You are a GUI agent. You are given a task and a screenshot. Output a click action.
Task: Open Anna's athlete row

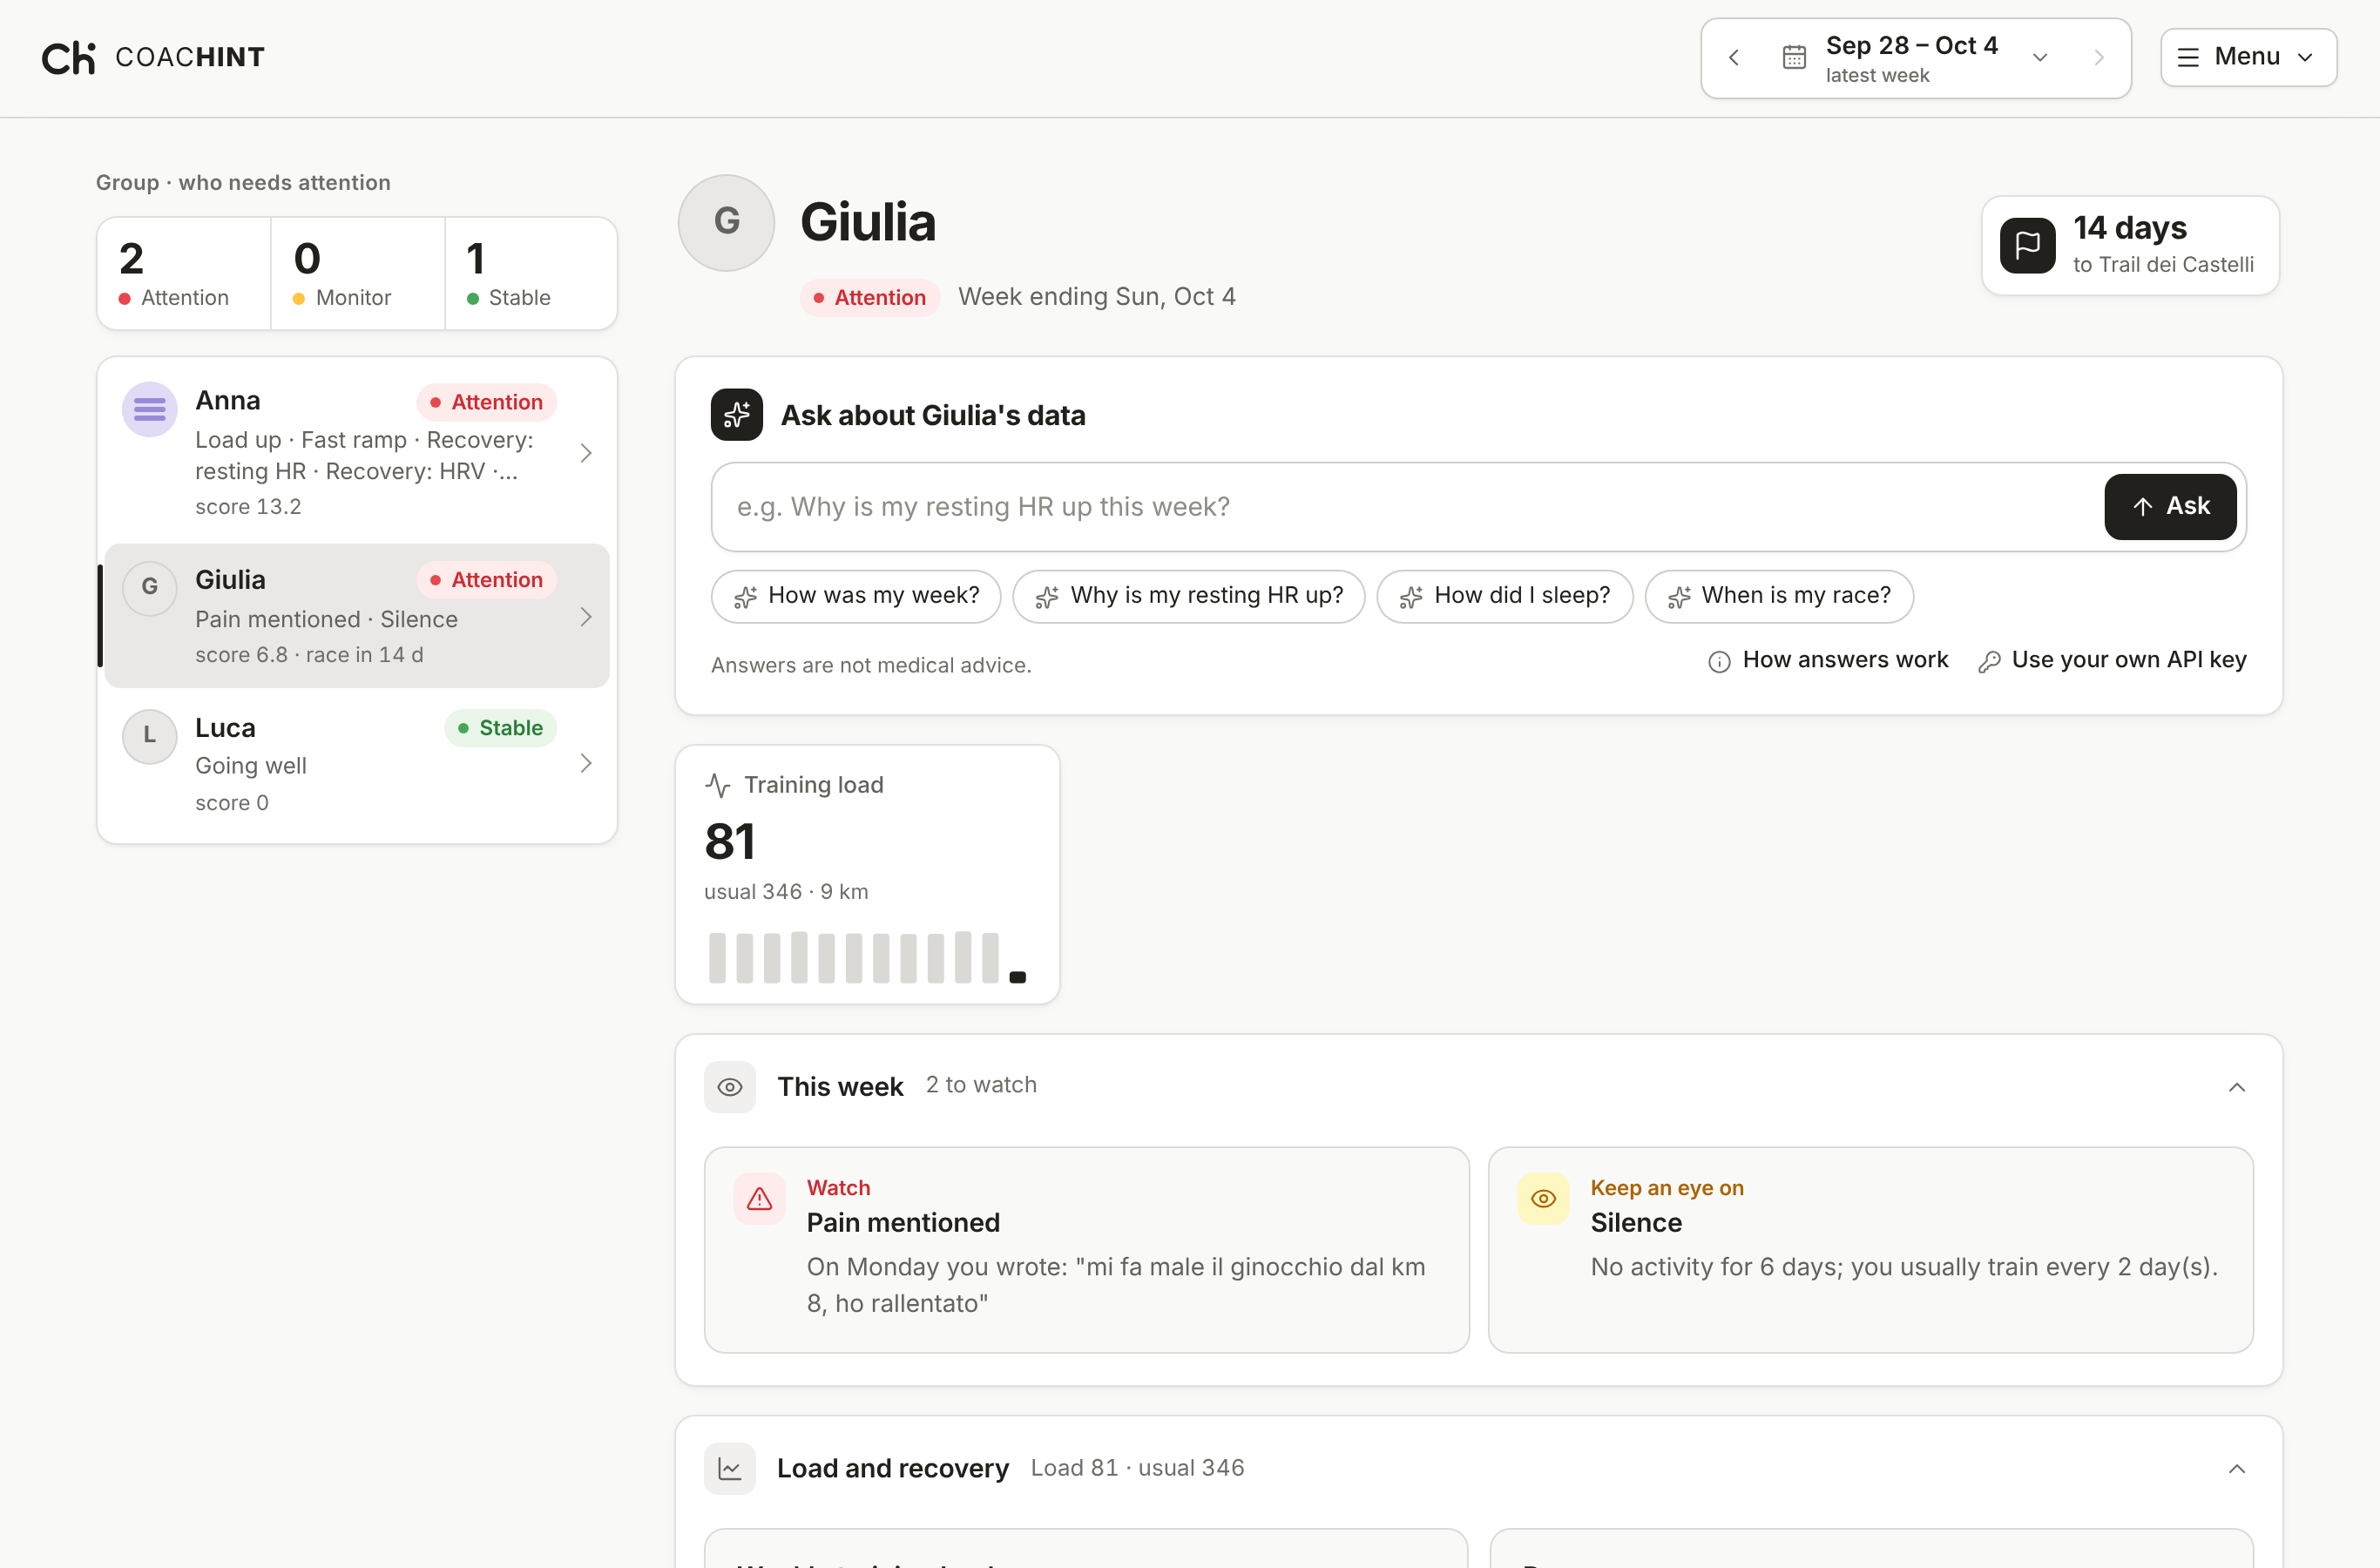point(357,452)
